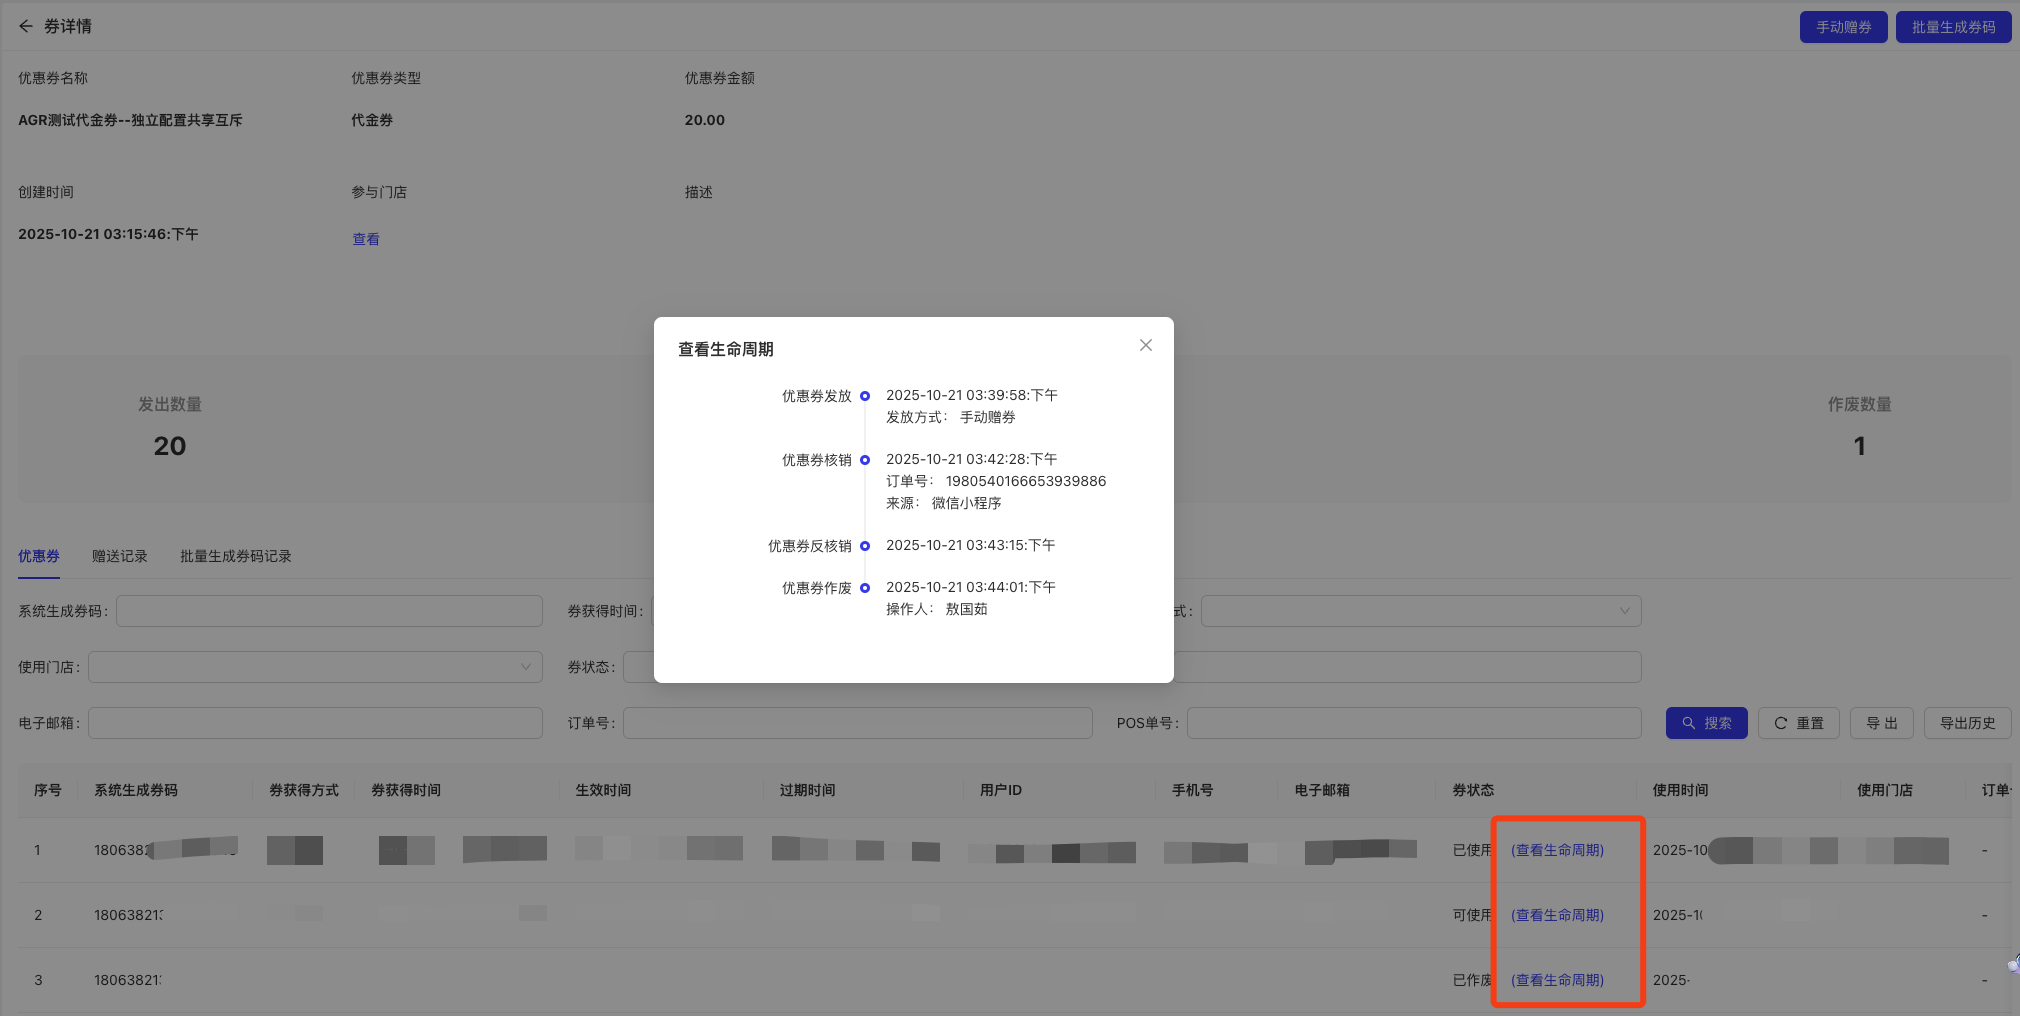The height and width of the screenshot is (1016, 2020).
Task: Open the 使用门店 dropdown
Action: point(315,667)
